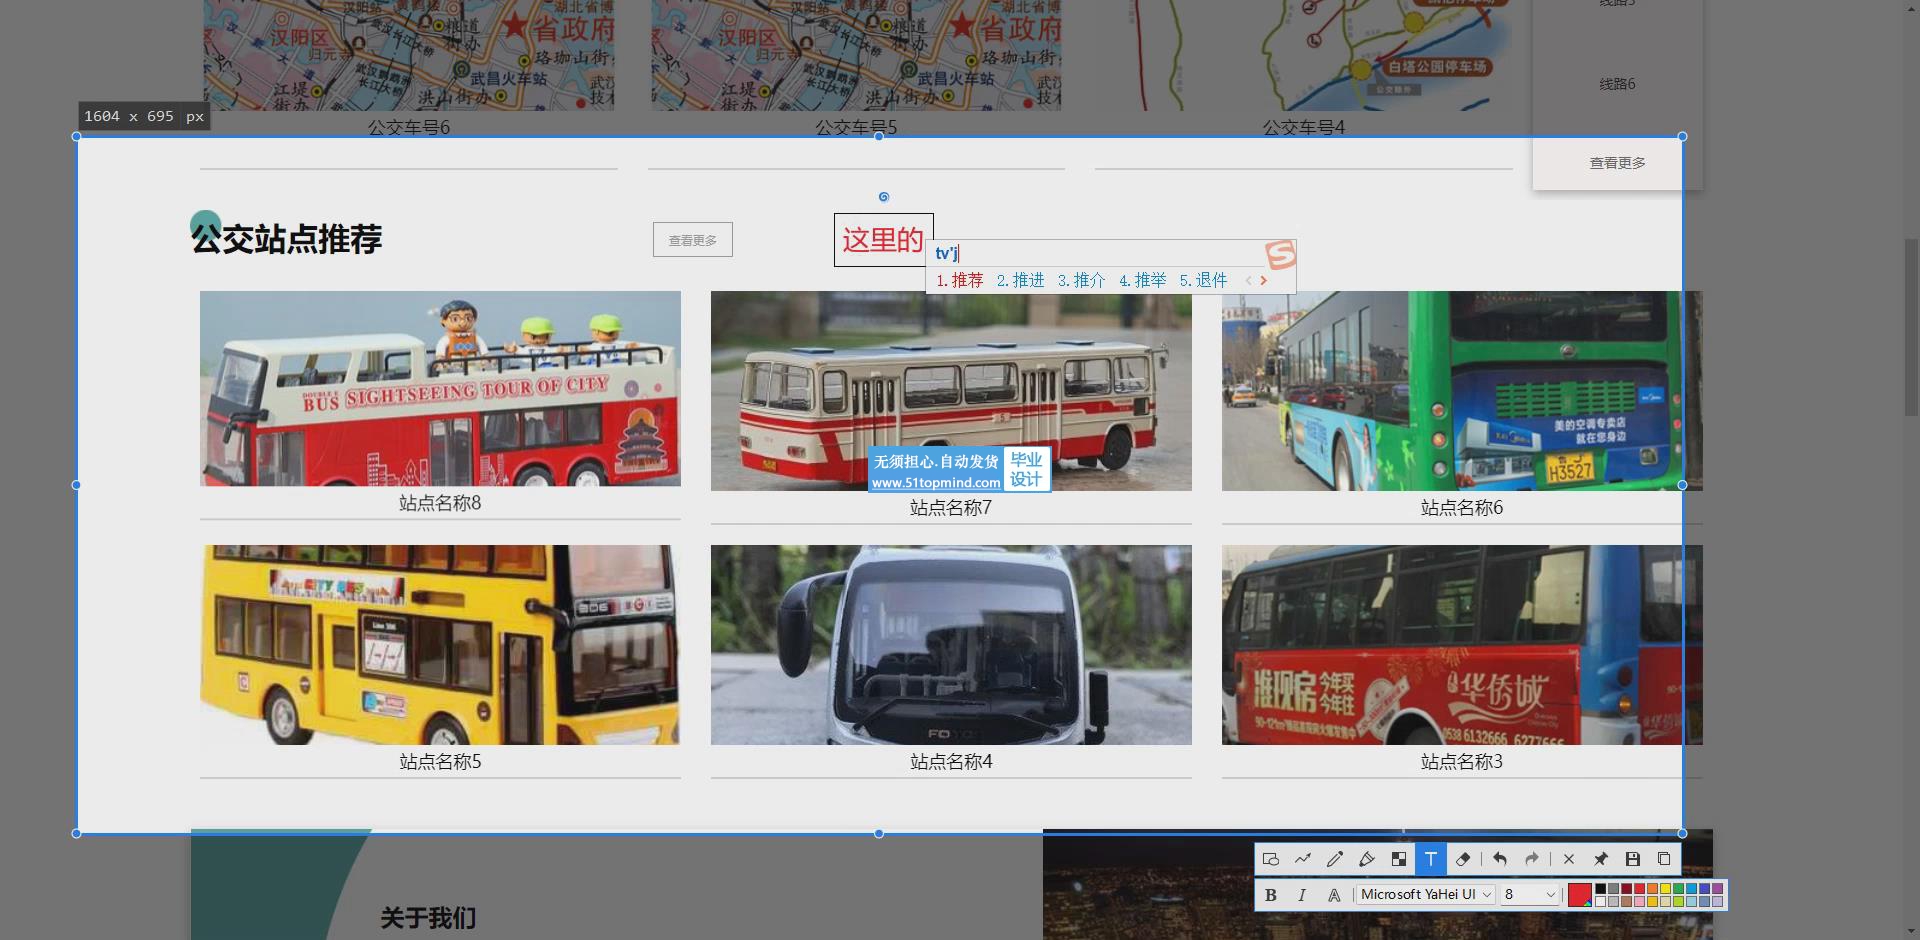Show next page of IME candidates
This screenshot has width=1920, height=940.
tap(1264, 281)
